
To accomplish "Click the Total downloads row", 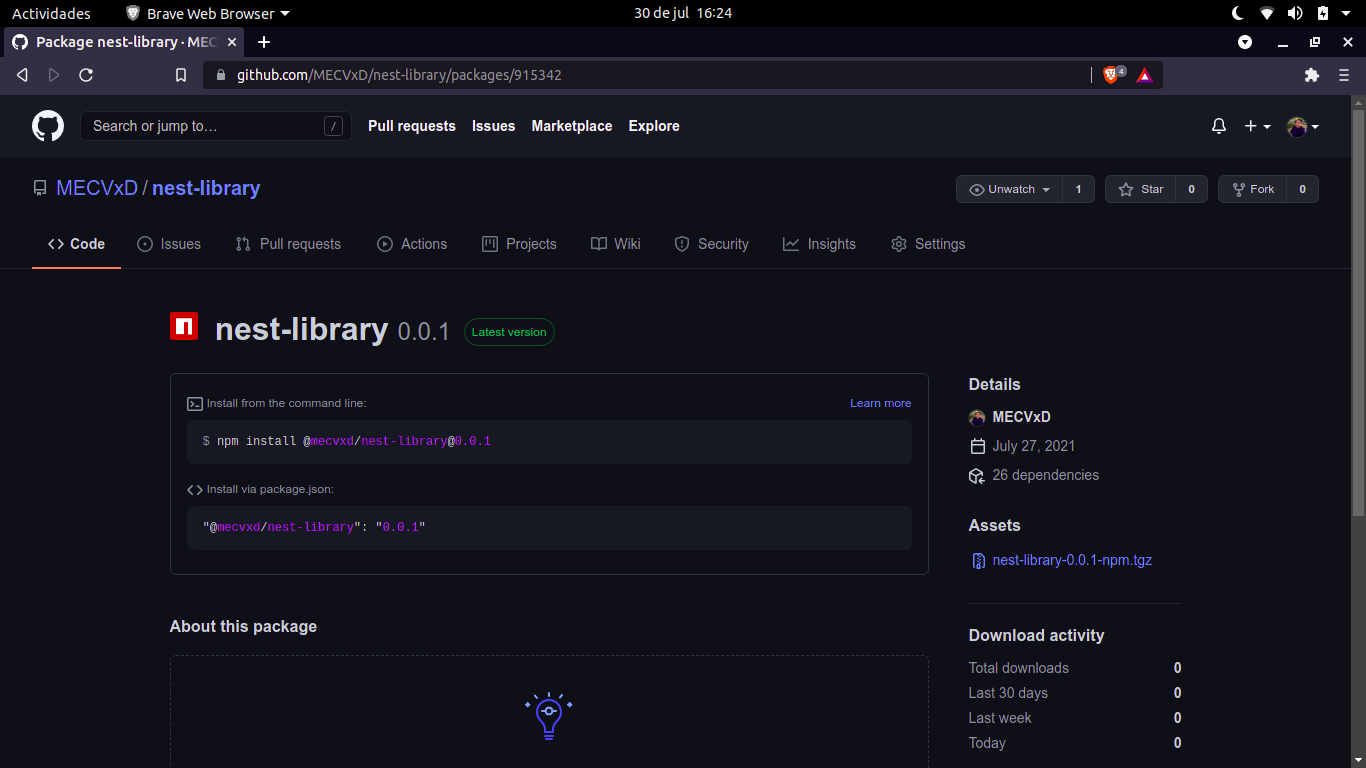I will [1075, 668].
